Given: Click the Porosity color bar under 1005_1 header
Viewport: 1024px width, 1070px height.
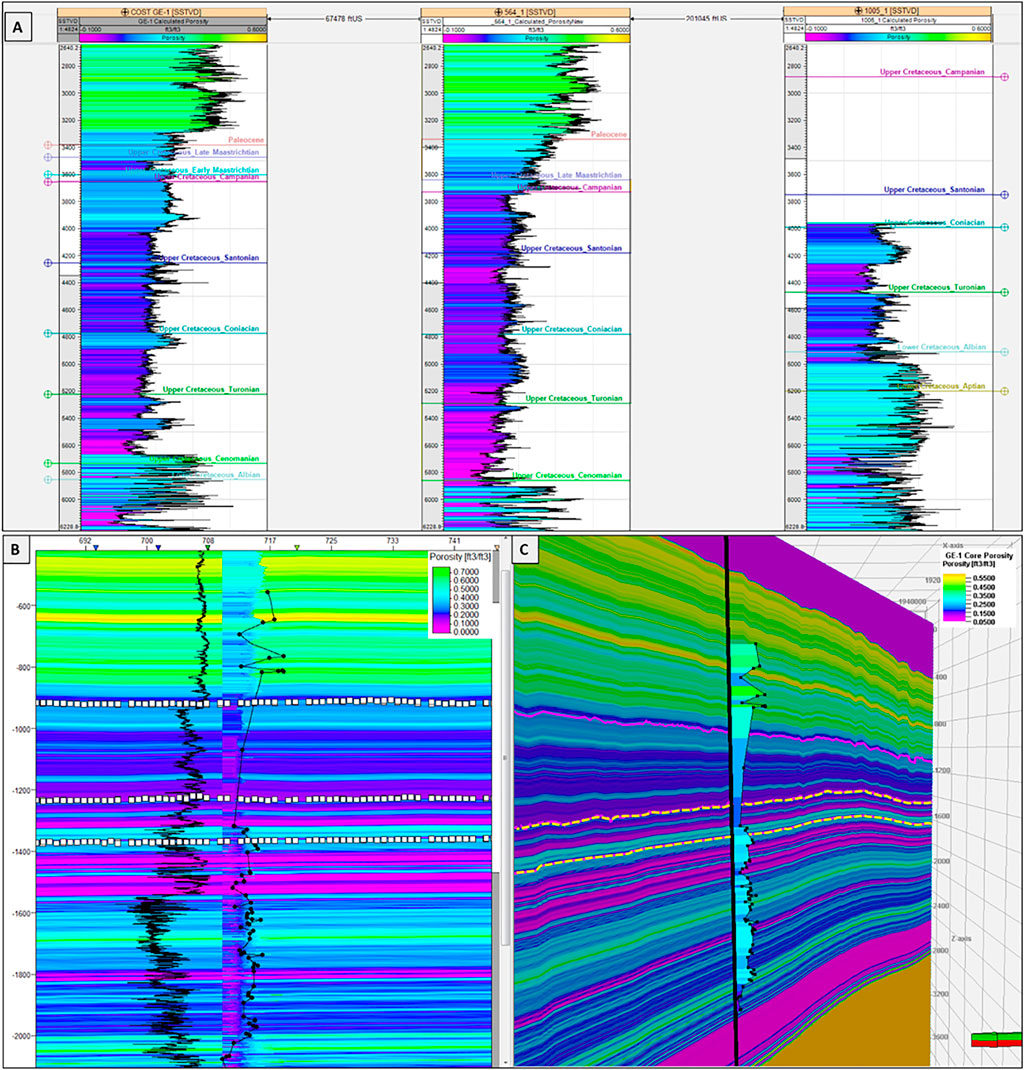Looking at the screenshot, I should [898, 38].
